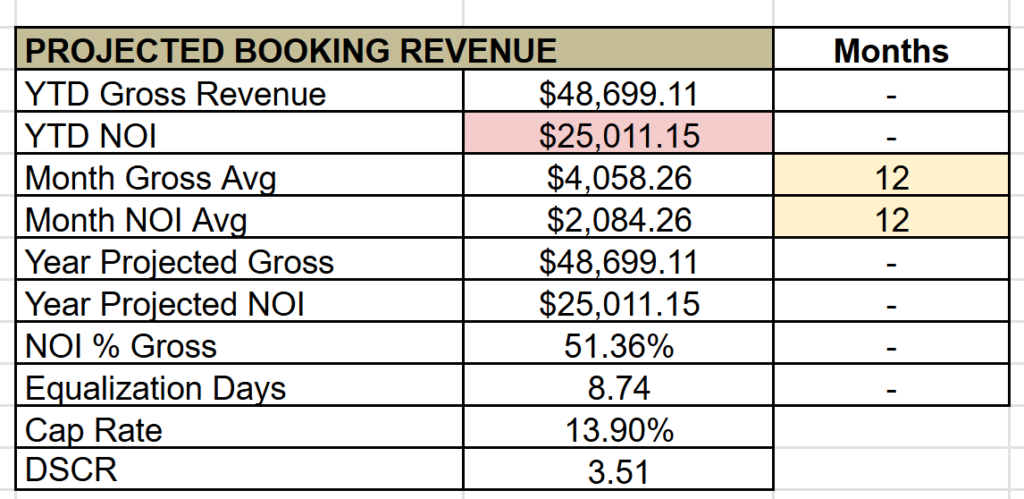Click the YTD Gross Revenue value cell

coord(618,95)
